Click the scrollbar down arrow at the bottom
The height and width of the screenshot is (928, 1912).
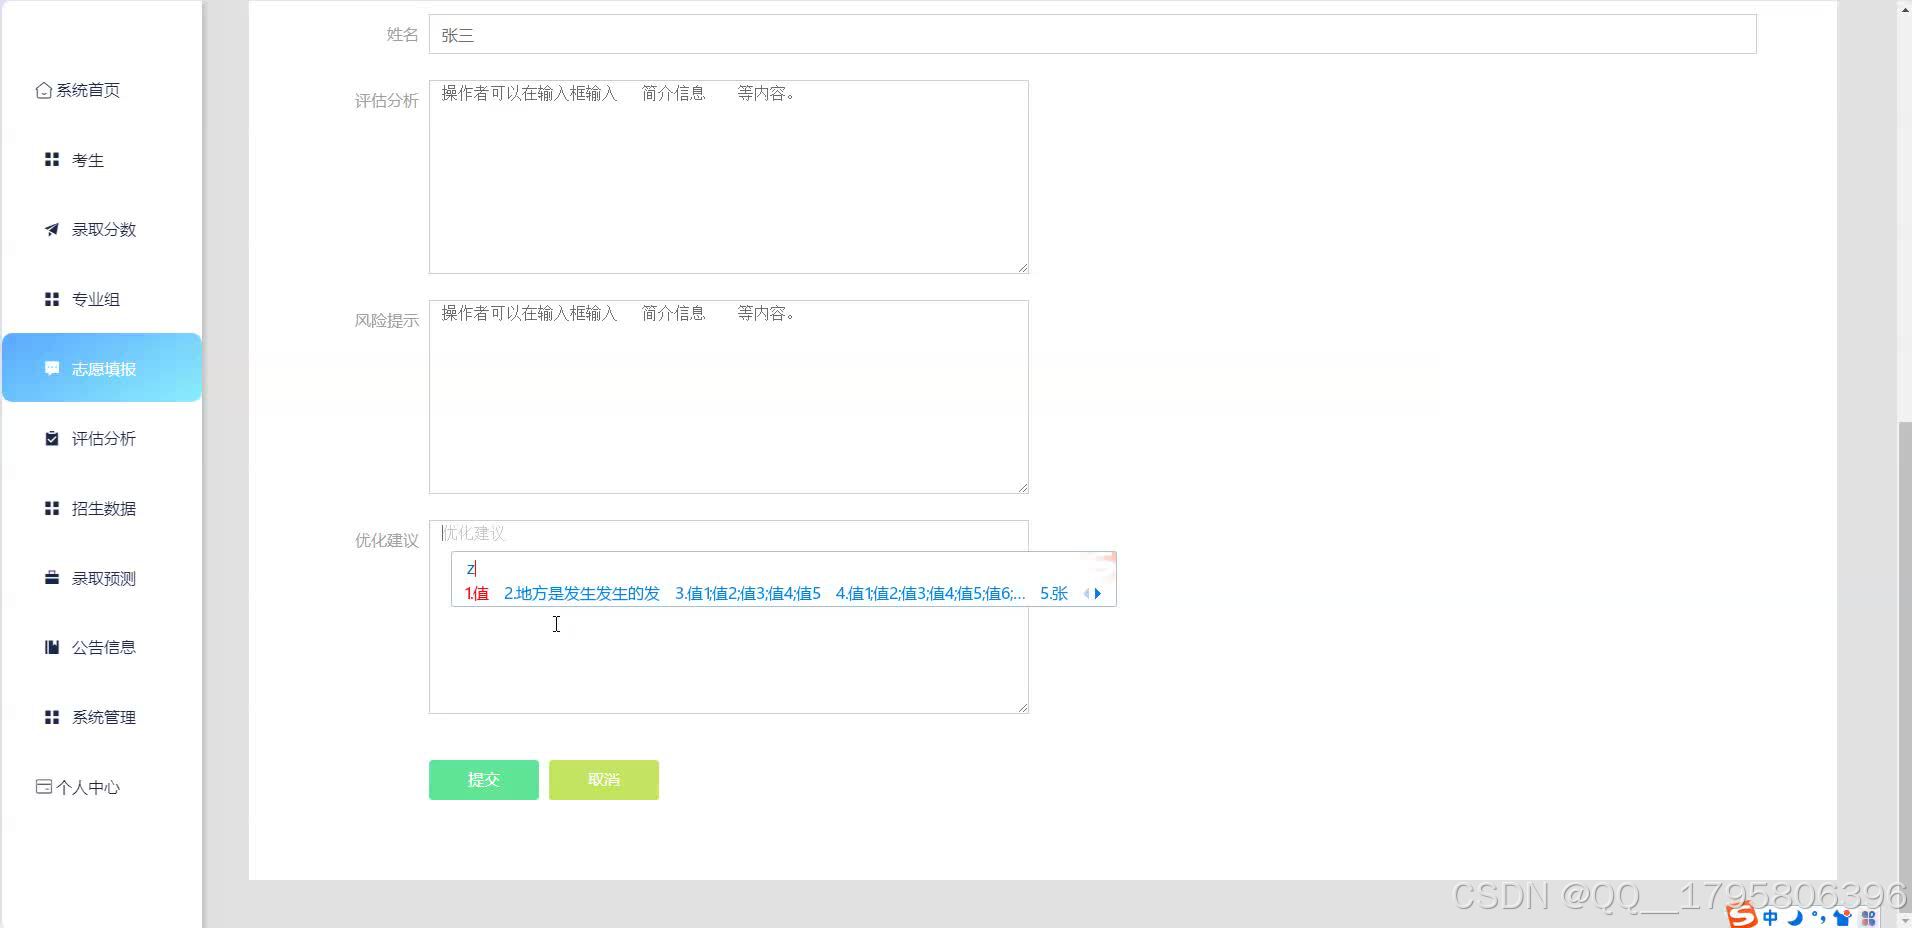point(1904,919)
